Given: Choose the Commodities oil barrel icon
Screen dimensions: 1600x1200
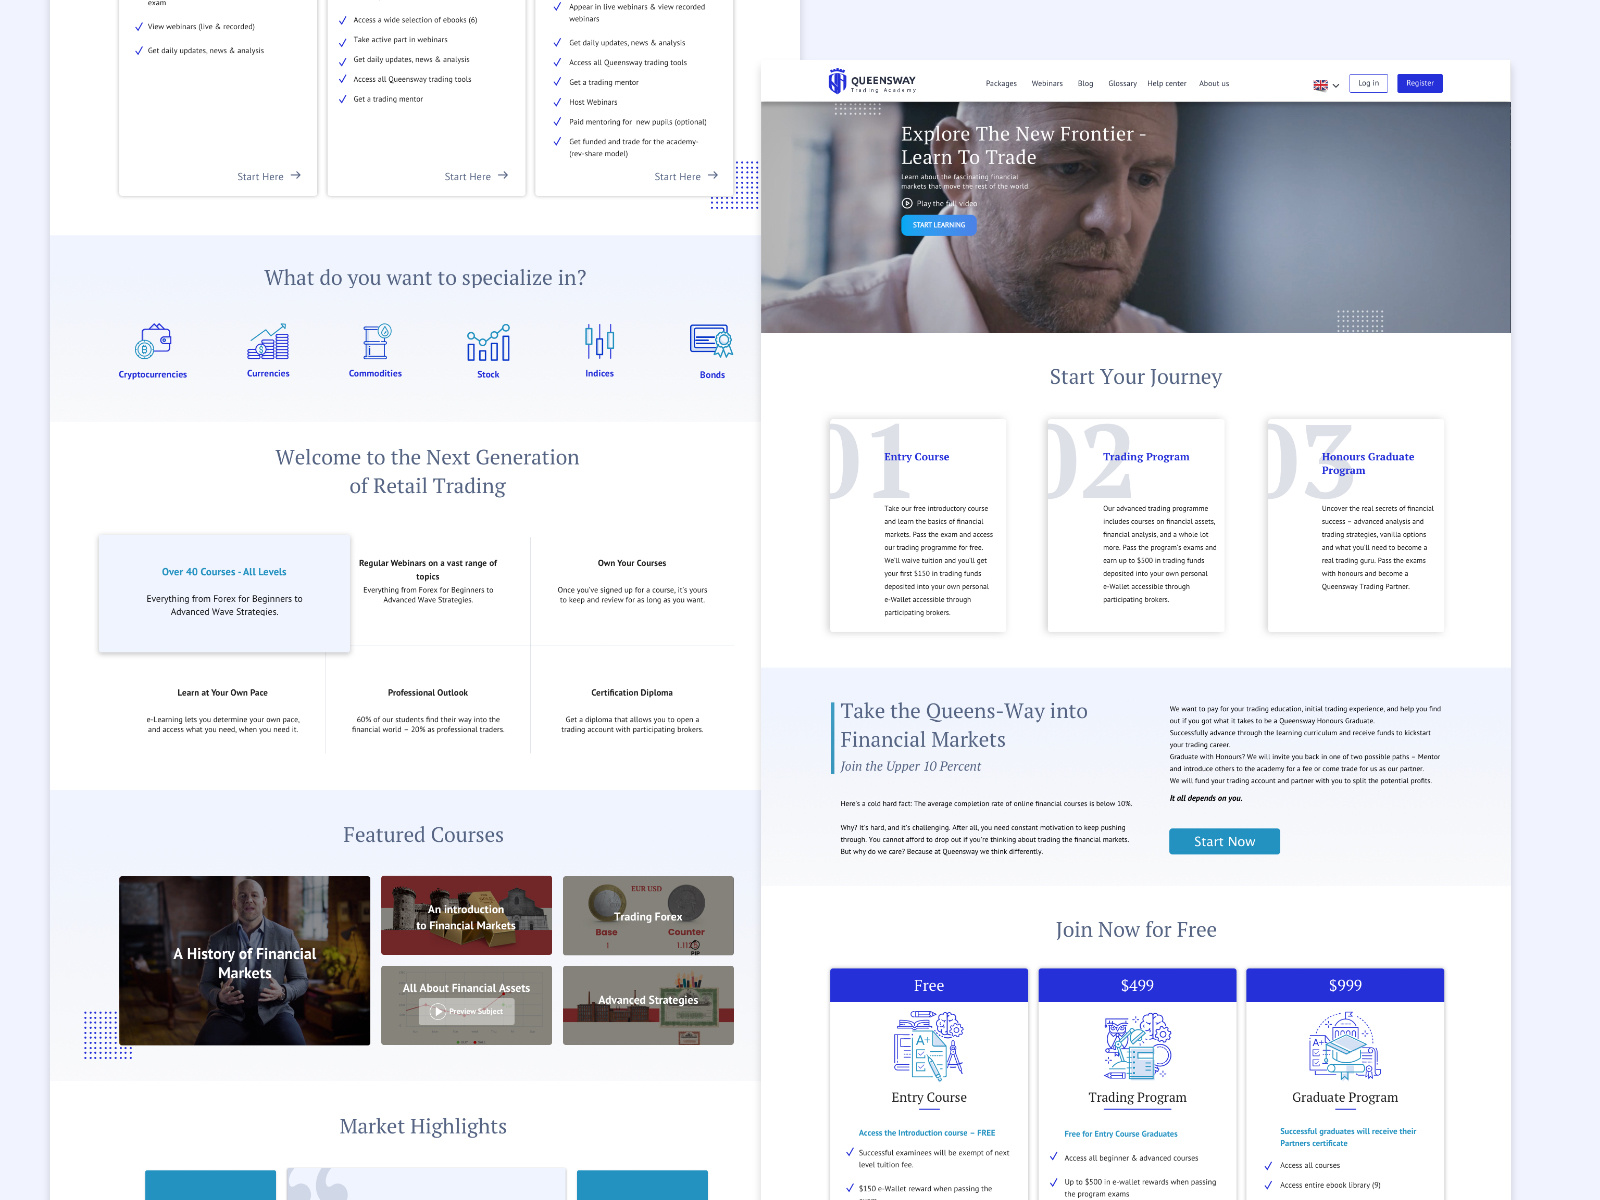Looking at the screenshot, I should tap(376, 342).
